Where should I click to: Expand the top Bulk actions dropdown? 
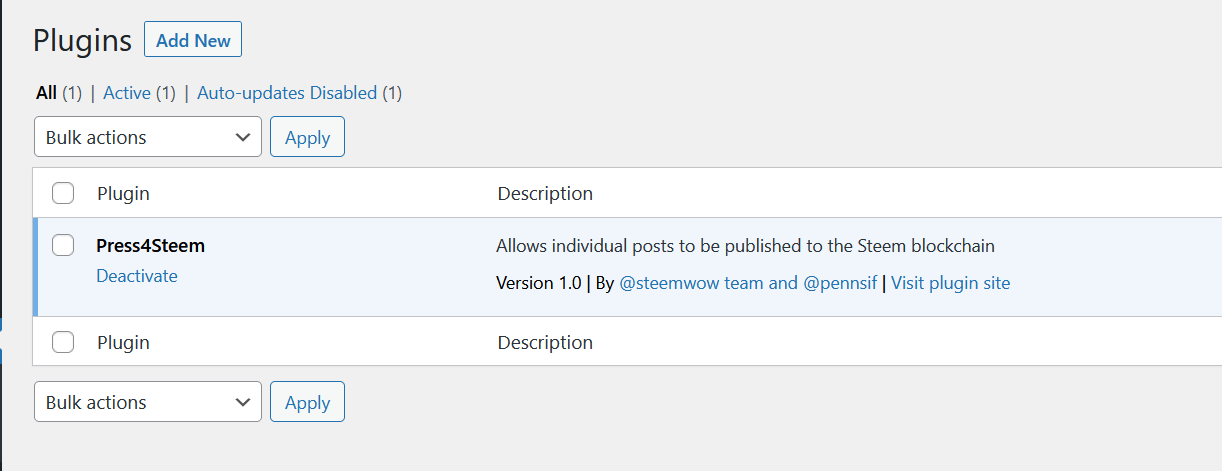tap(148, 137)
